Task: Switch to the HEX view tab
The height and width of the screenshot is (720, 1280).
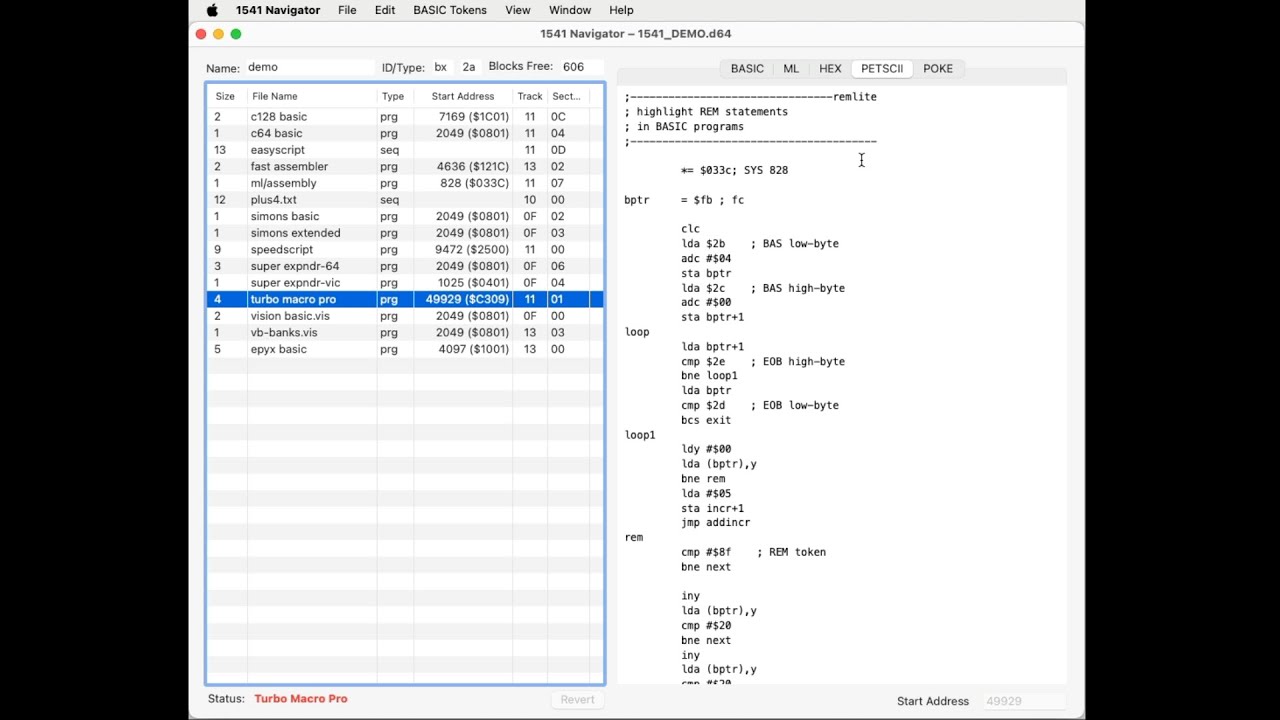Action: pos(830,69)
